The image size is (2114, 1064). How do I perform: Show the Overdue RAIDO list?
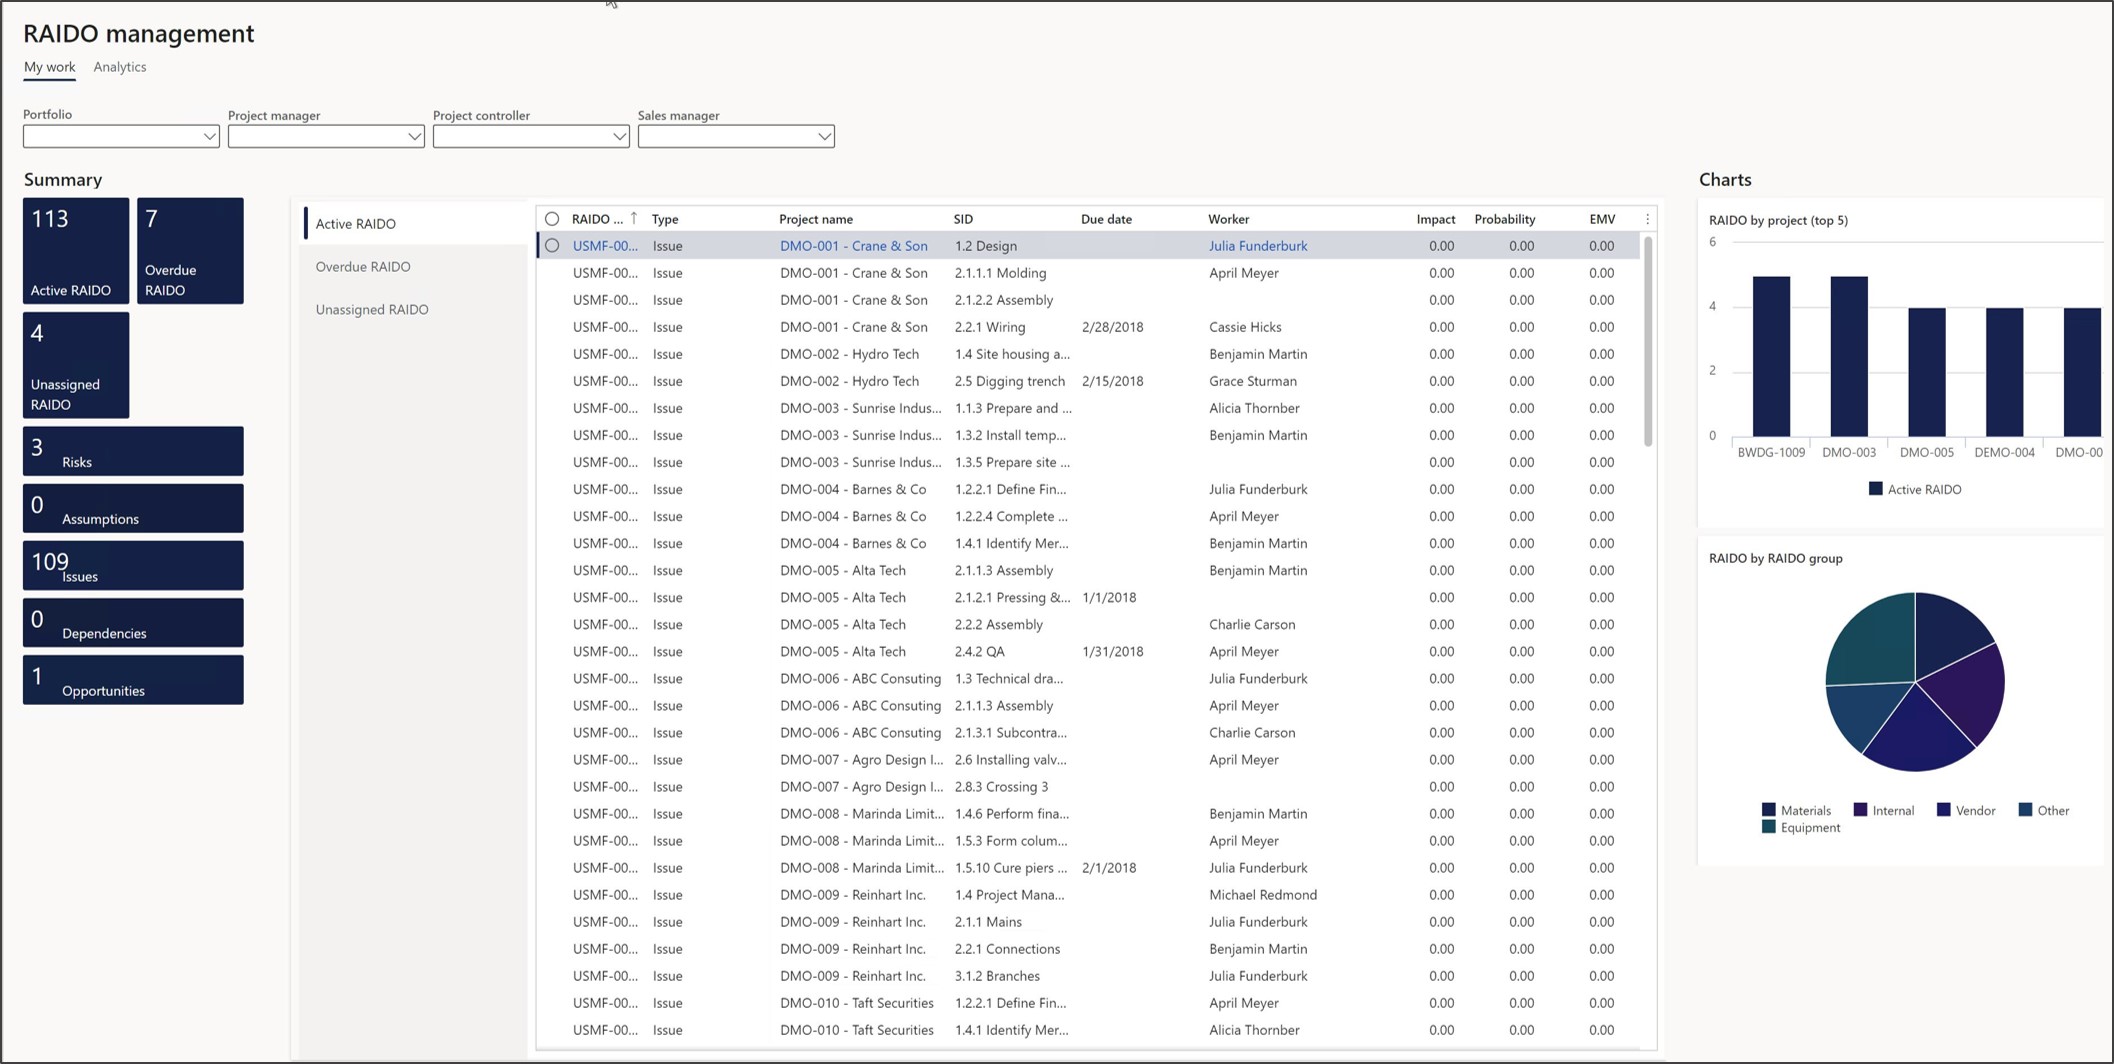click(363, 267)
